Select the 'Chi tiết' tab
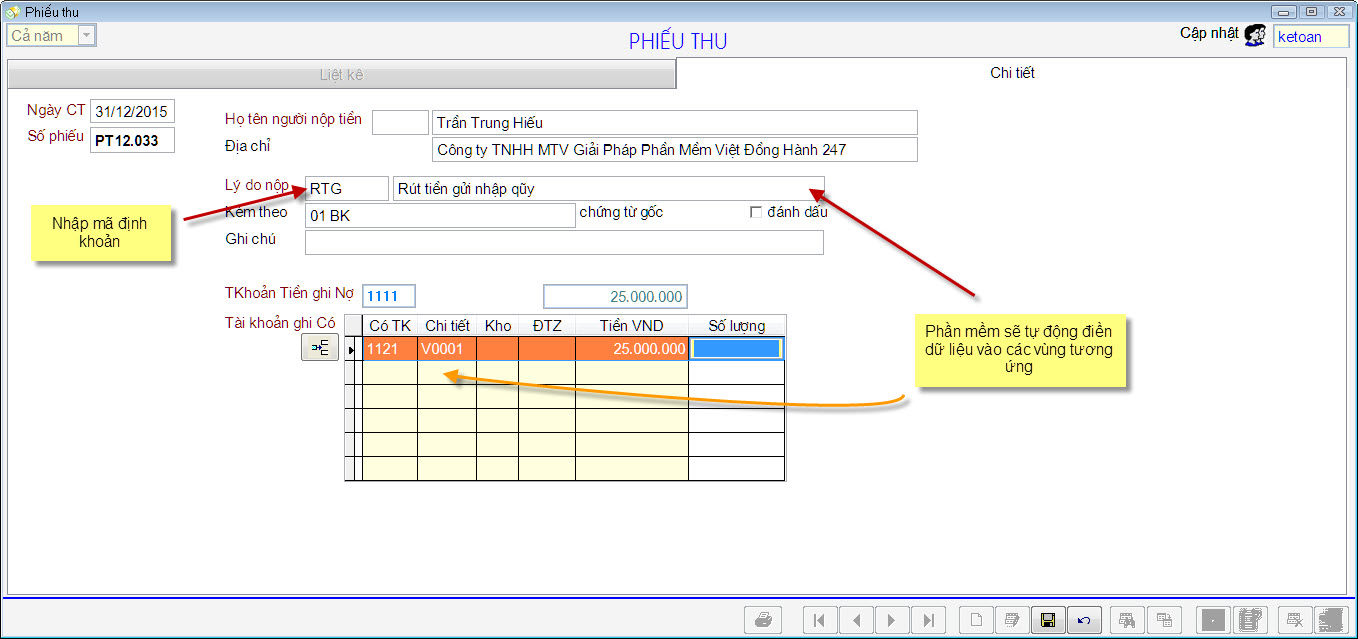This screenshot has width=1358, height=639. point(1012,73)
